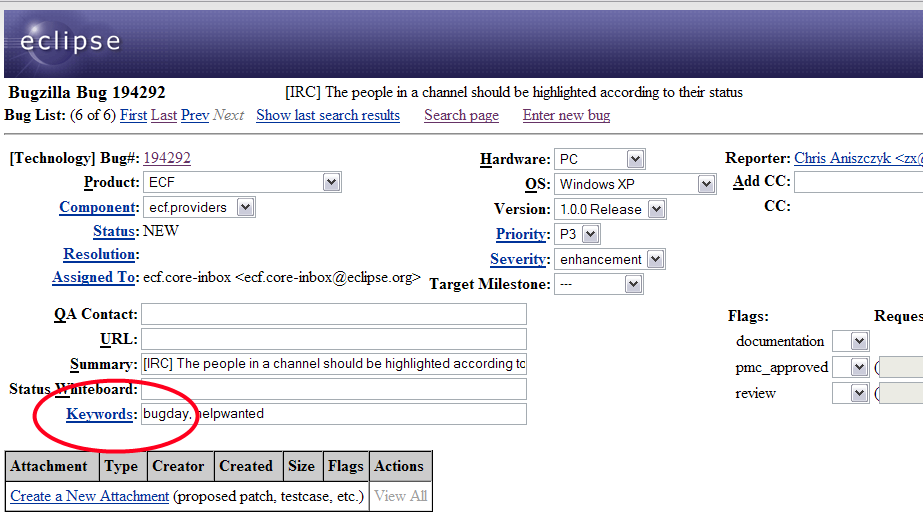Click Create a New Attachment link
923x513 pixels.
tap(89, 497)
